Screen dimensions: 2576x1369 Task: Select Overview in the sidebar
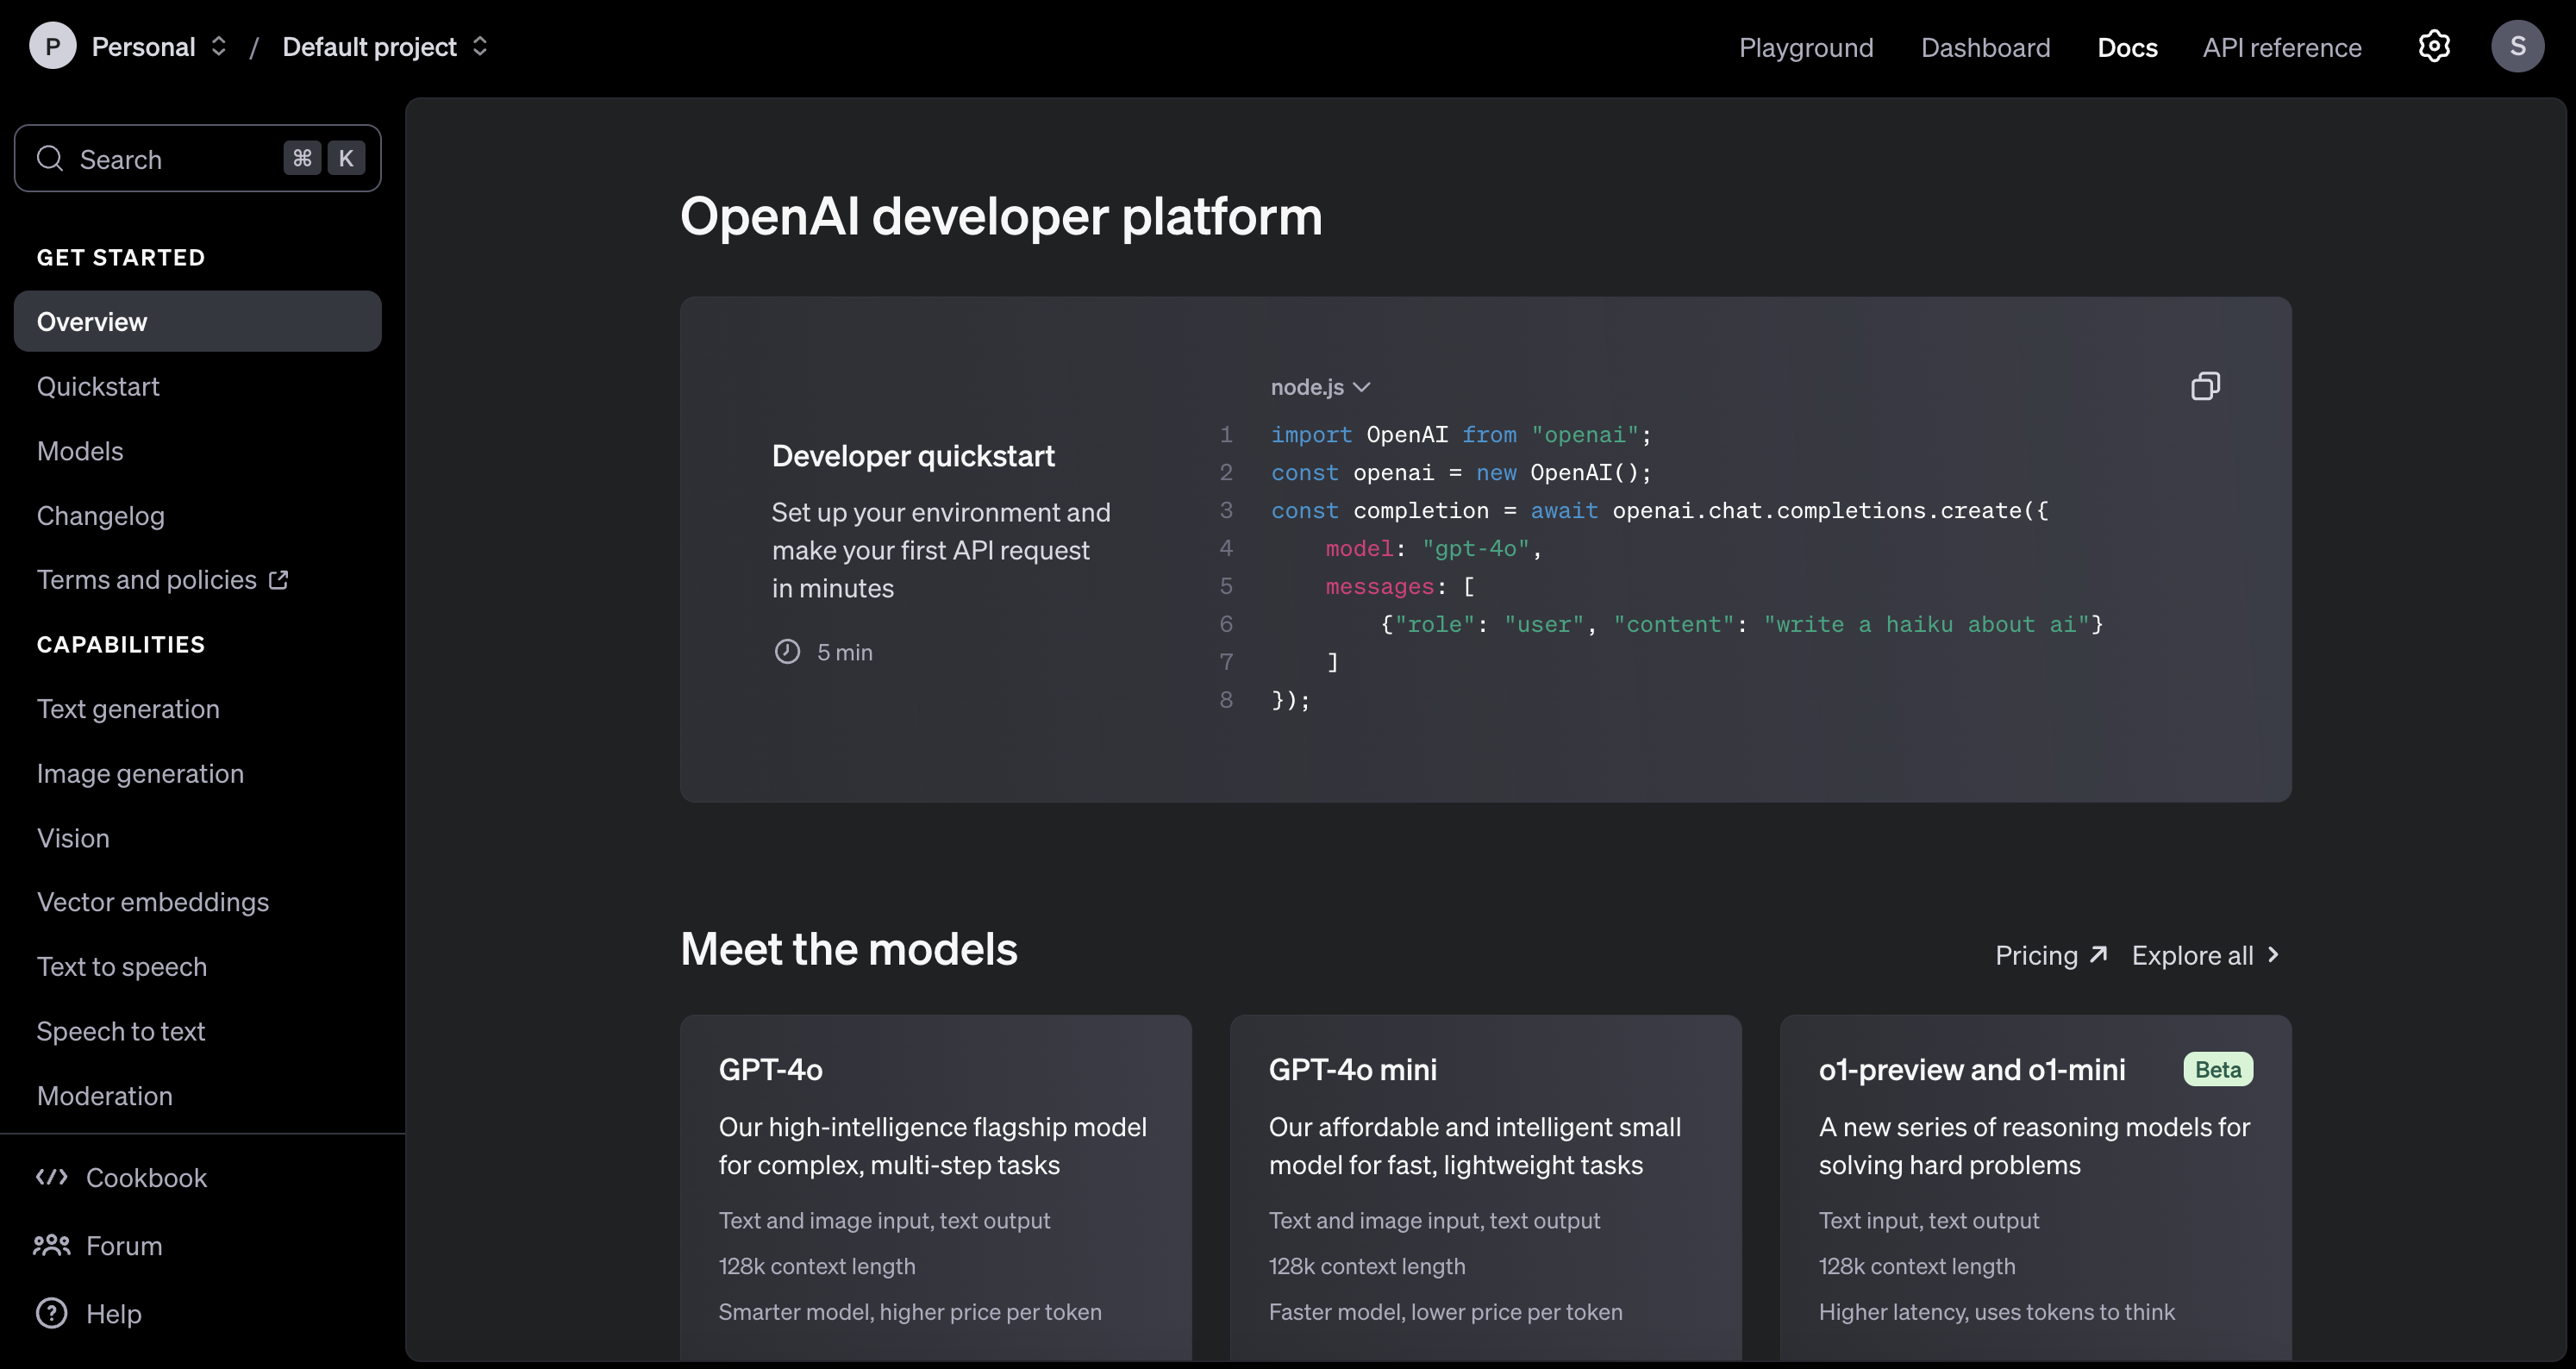click(198, 321)
